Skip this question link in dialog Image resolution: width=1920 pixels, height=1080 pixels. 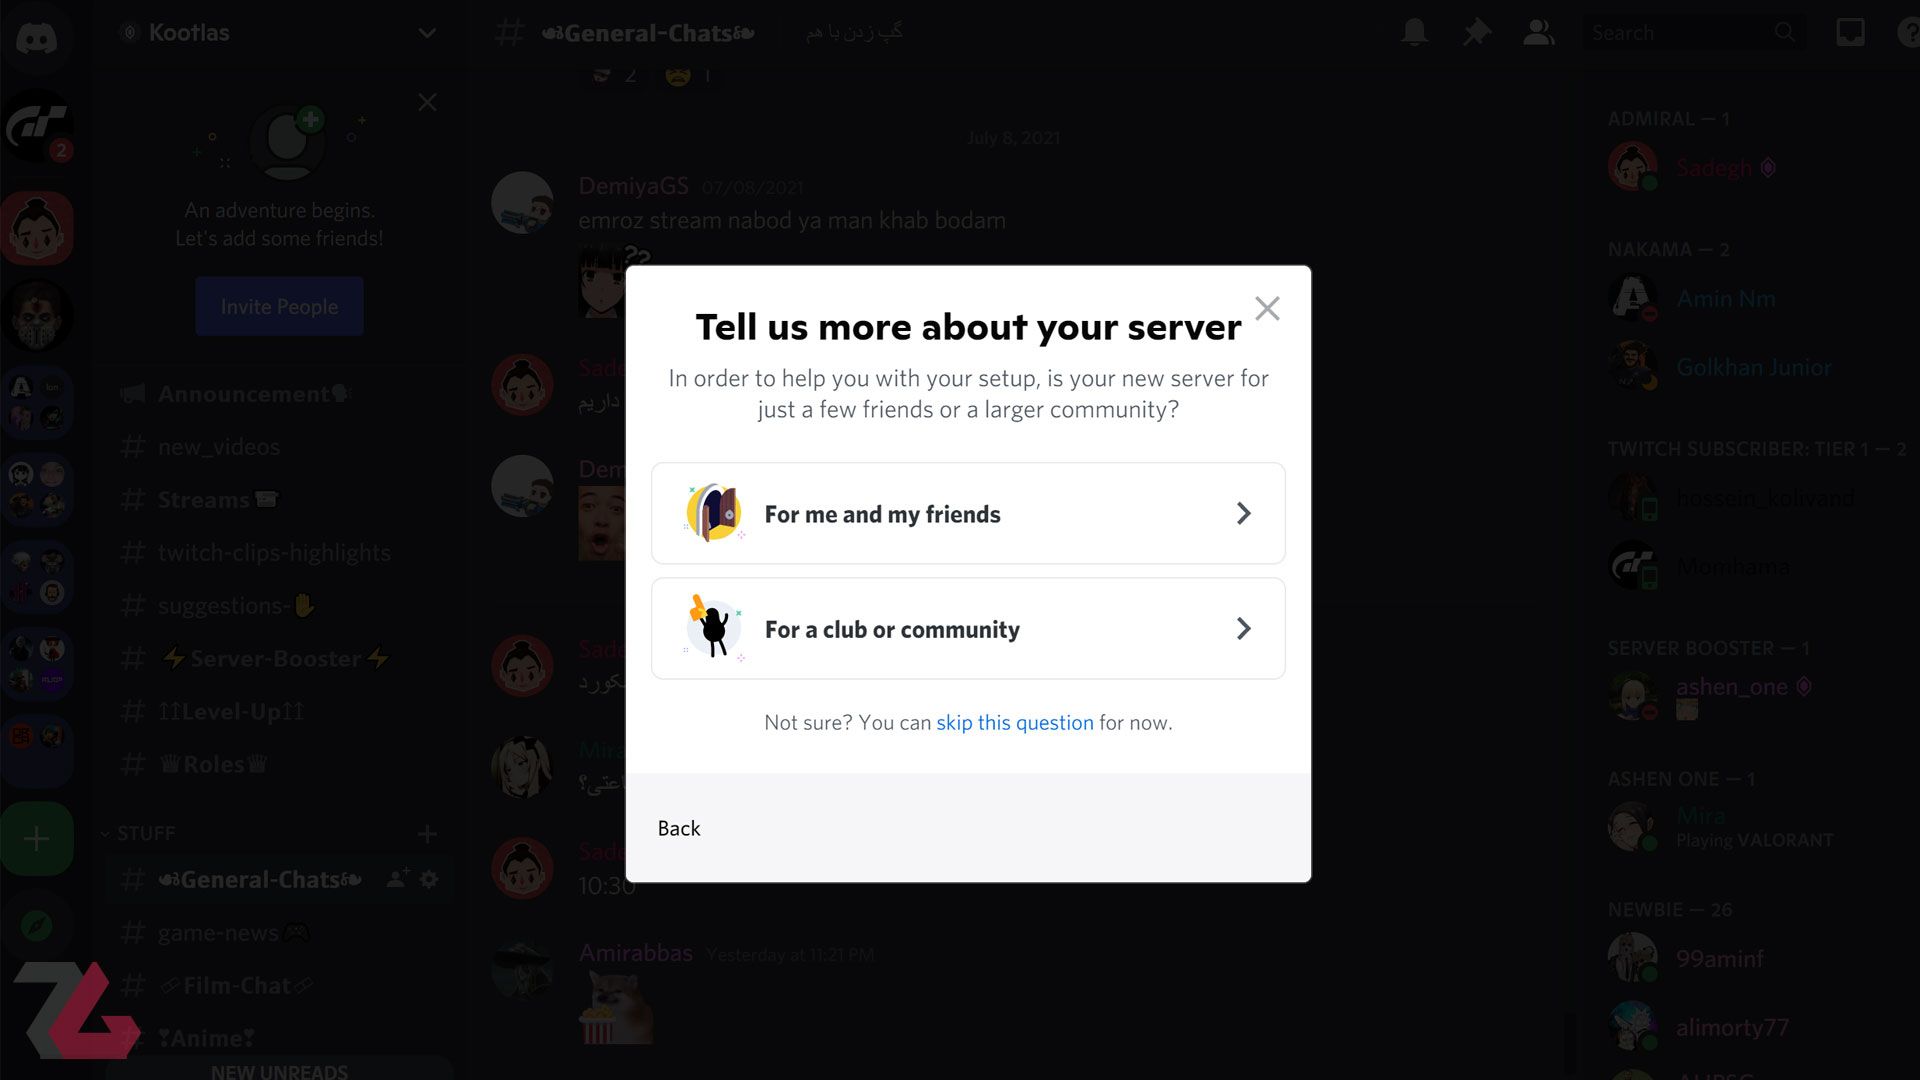tap(1014, 723)
